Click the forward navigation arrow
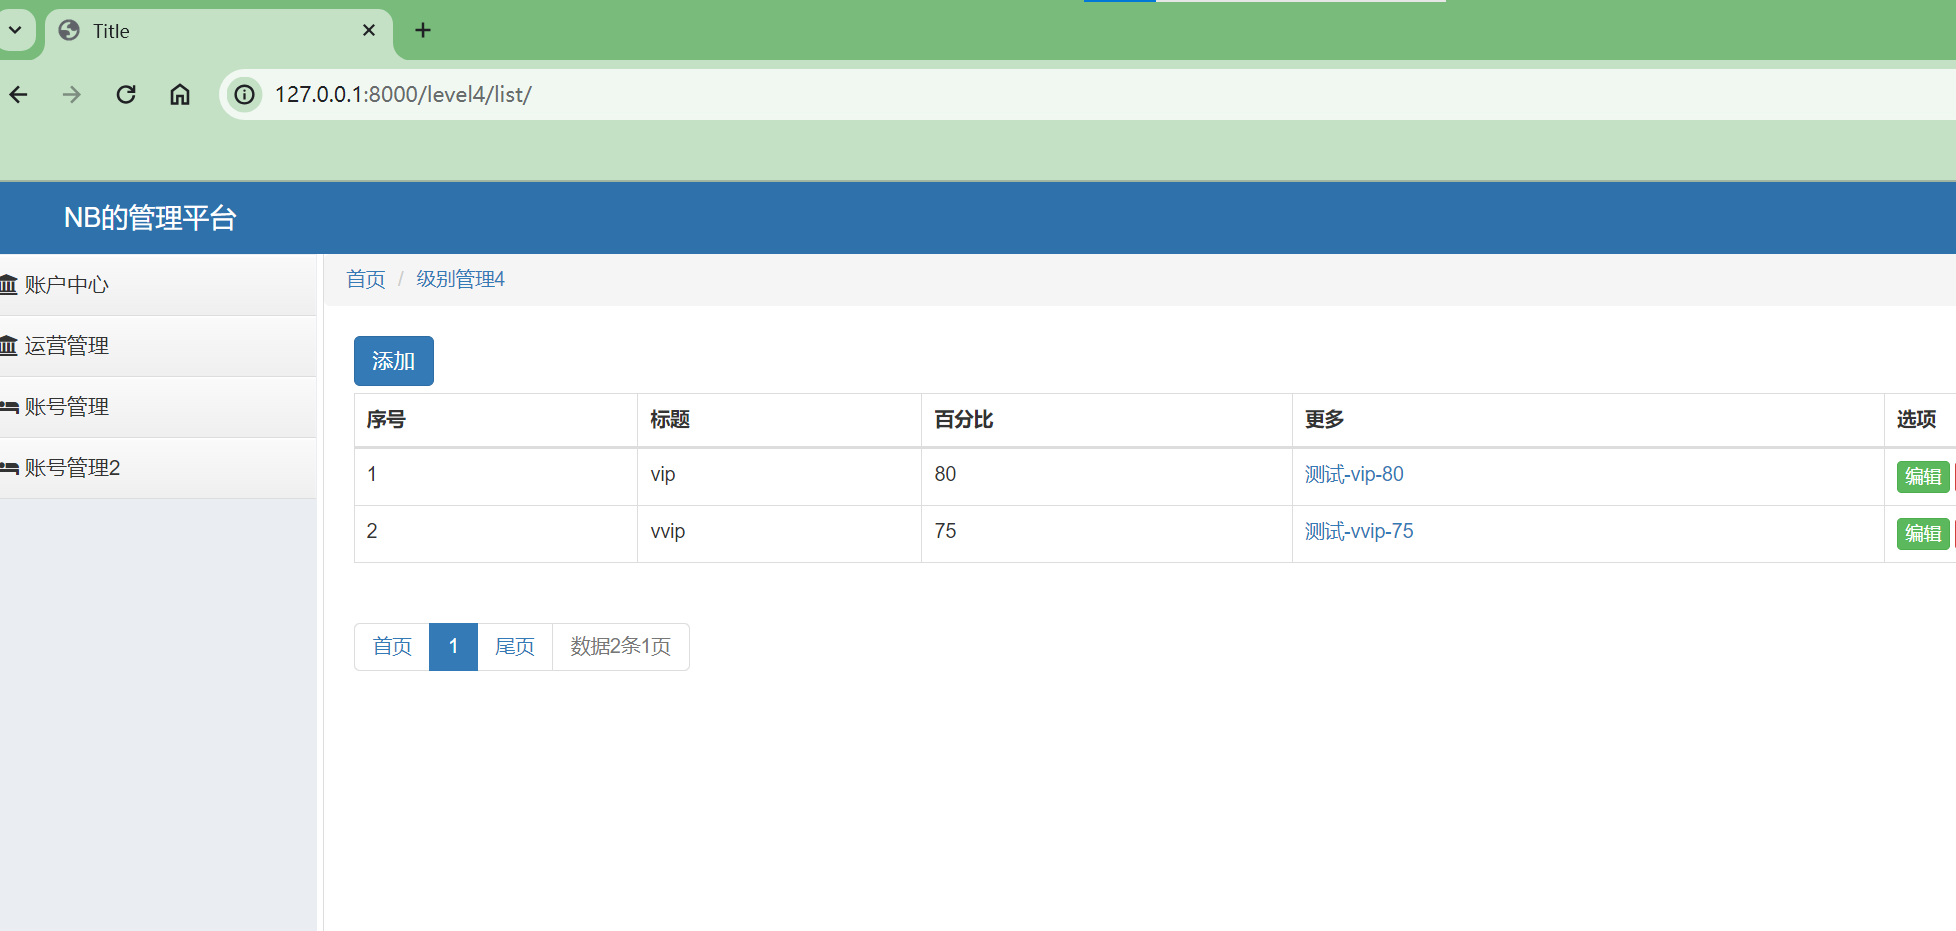The image size is (1956, 931). [x=72, y=94]
